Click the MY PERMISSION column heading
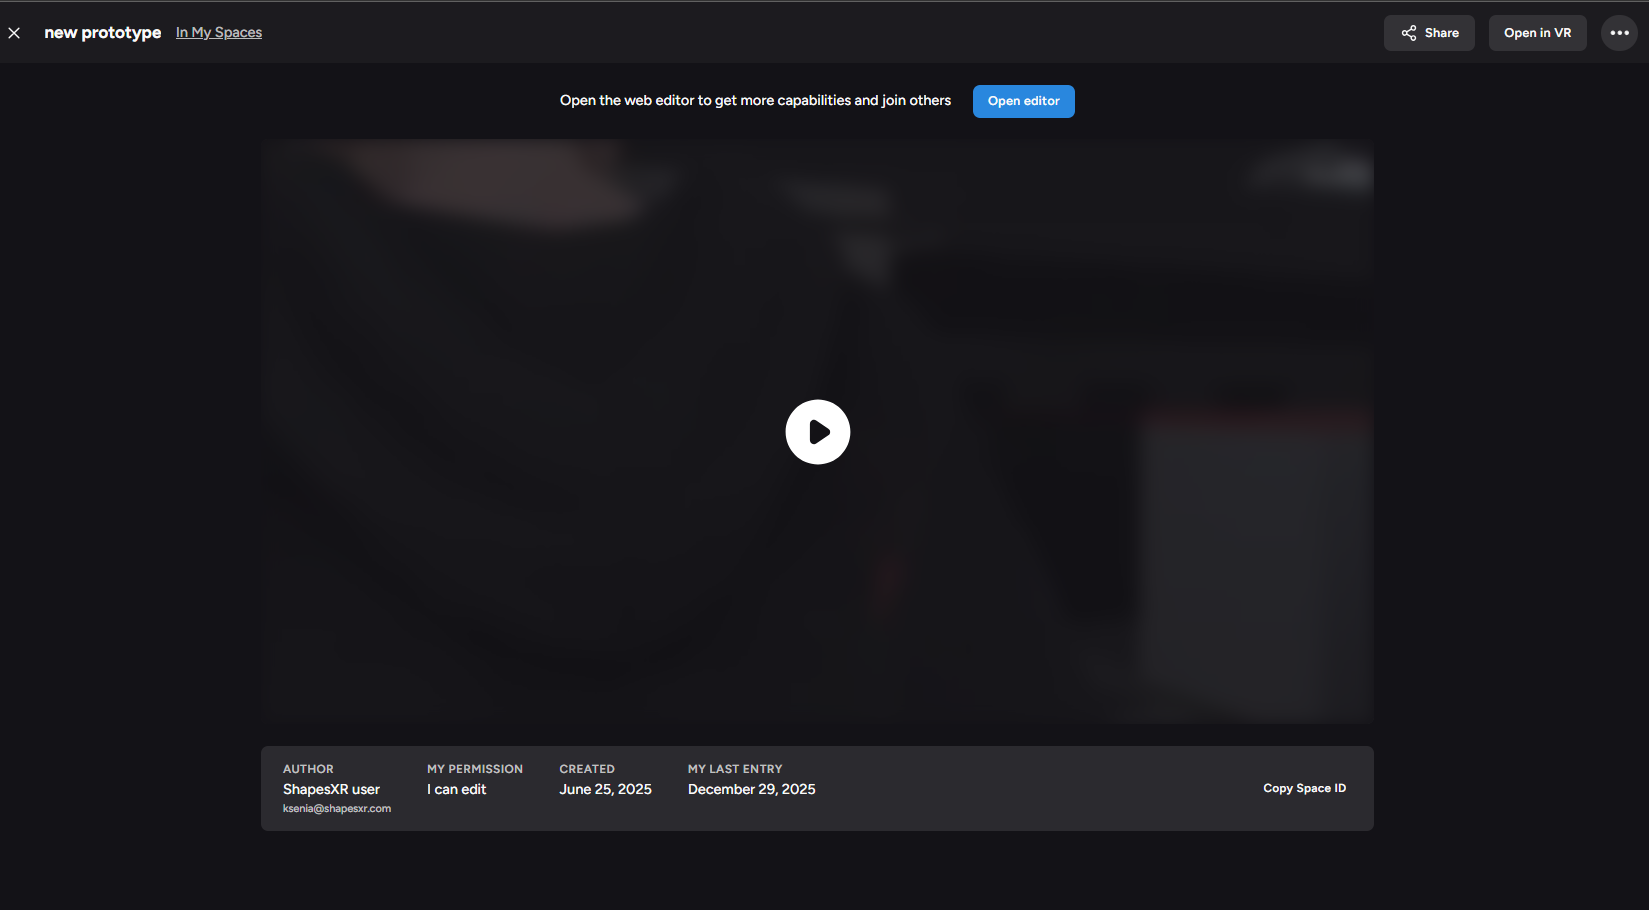Screen dimensions: 1649x910 tap(475, 769)
